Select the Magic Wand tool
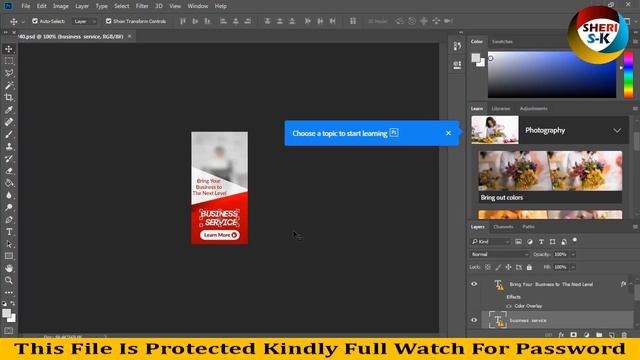The image size is (640, 360). coord(9,85)
